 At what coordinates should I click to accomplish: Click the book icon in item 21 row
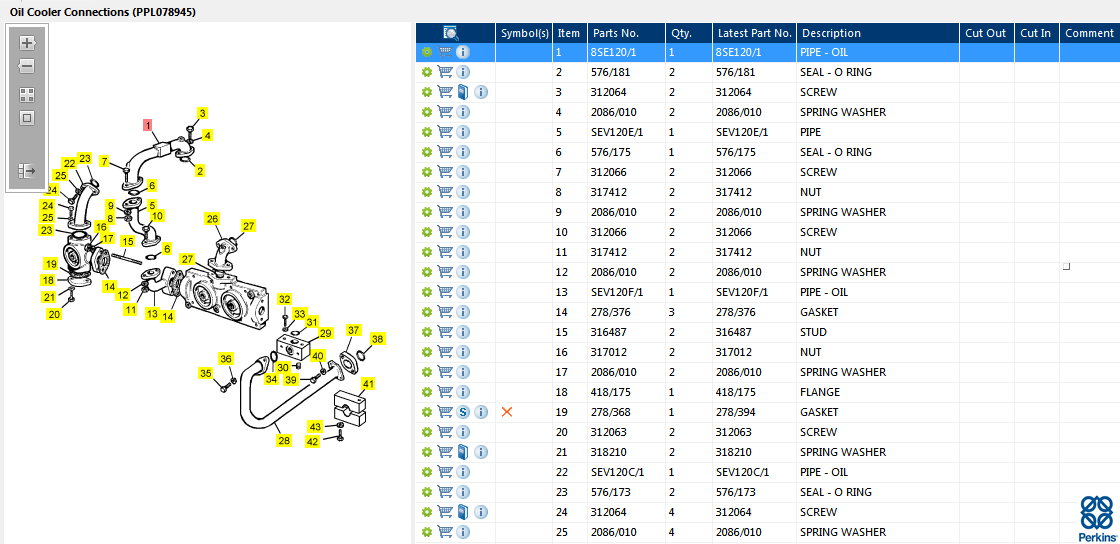(463, 452)
